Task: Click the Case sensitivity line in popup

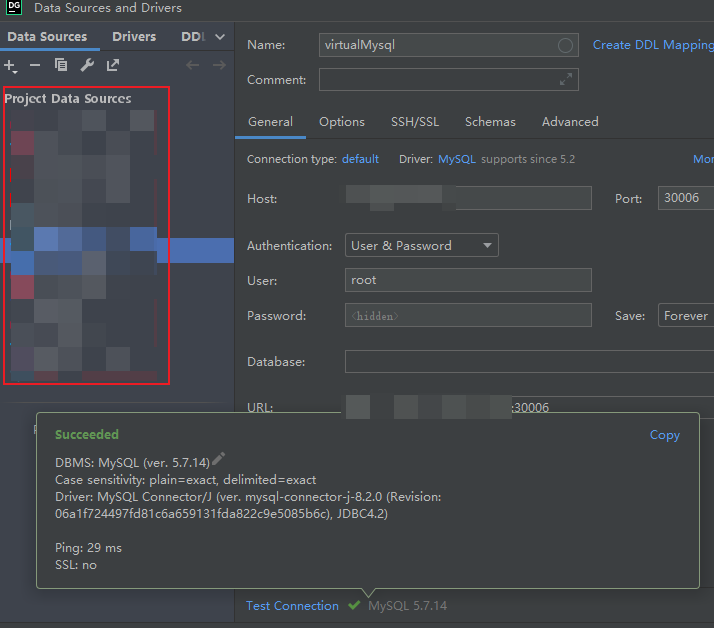Action: [x=185, y=480]
